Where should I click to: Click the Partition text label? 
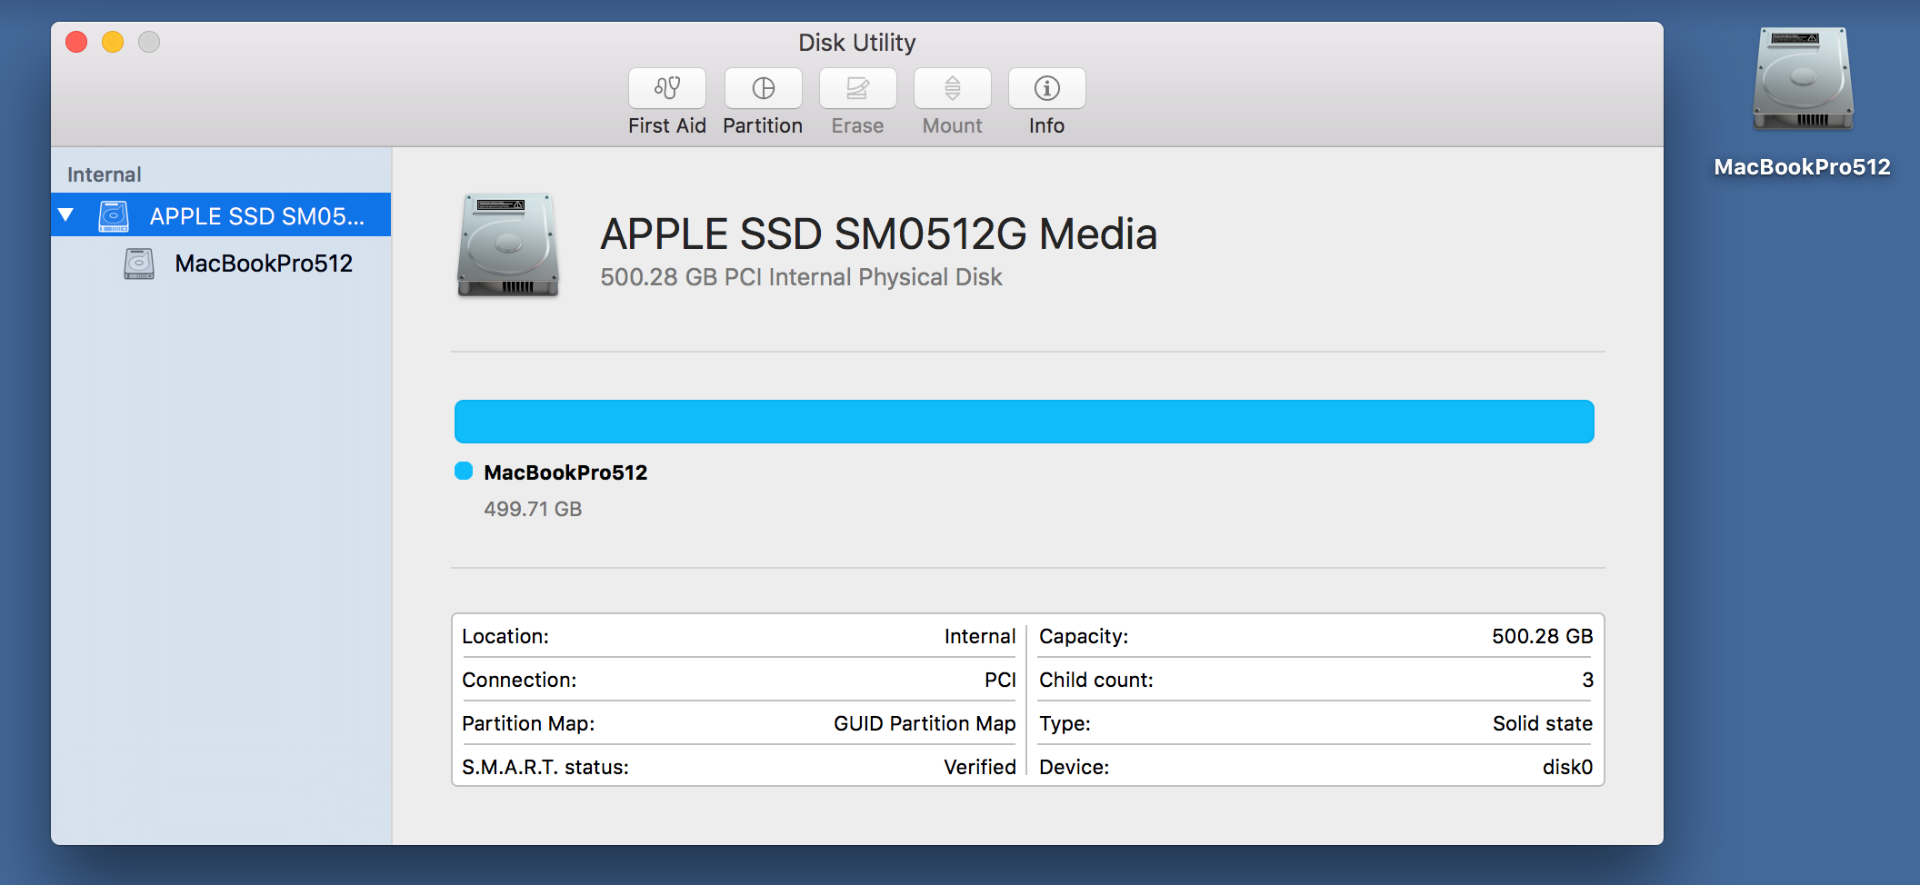click(763, 126)
